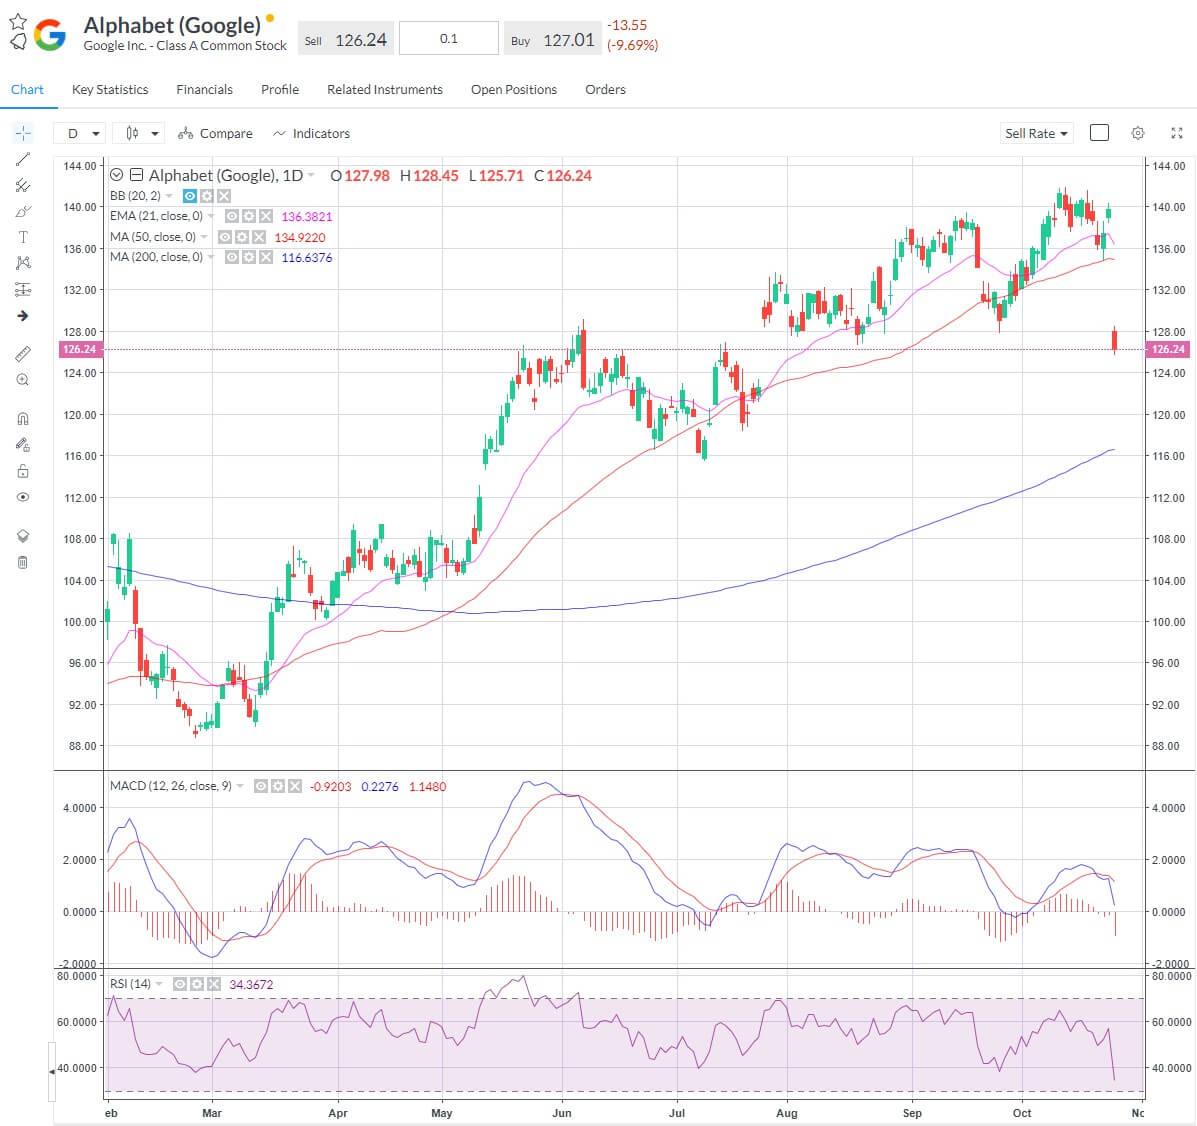
Task: Open the Financials tab
Action: [x=205, y=89]
